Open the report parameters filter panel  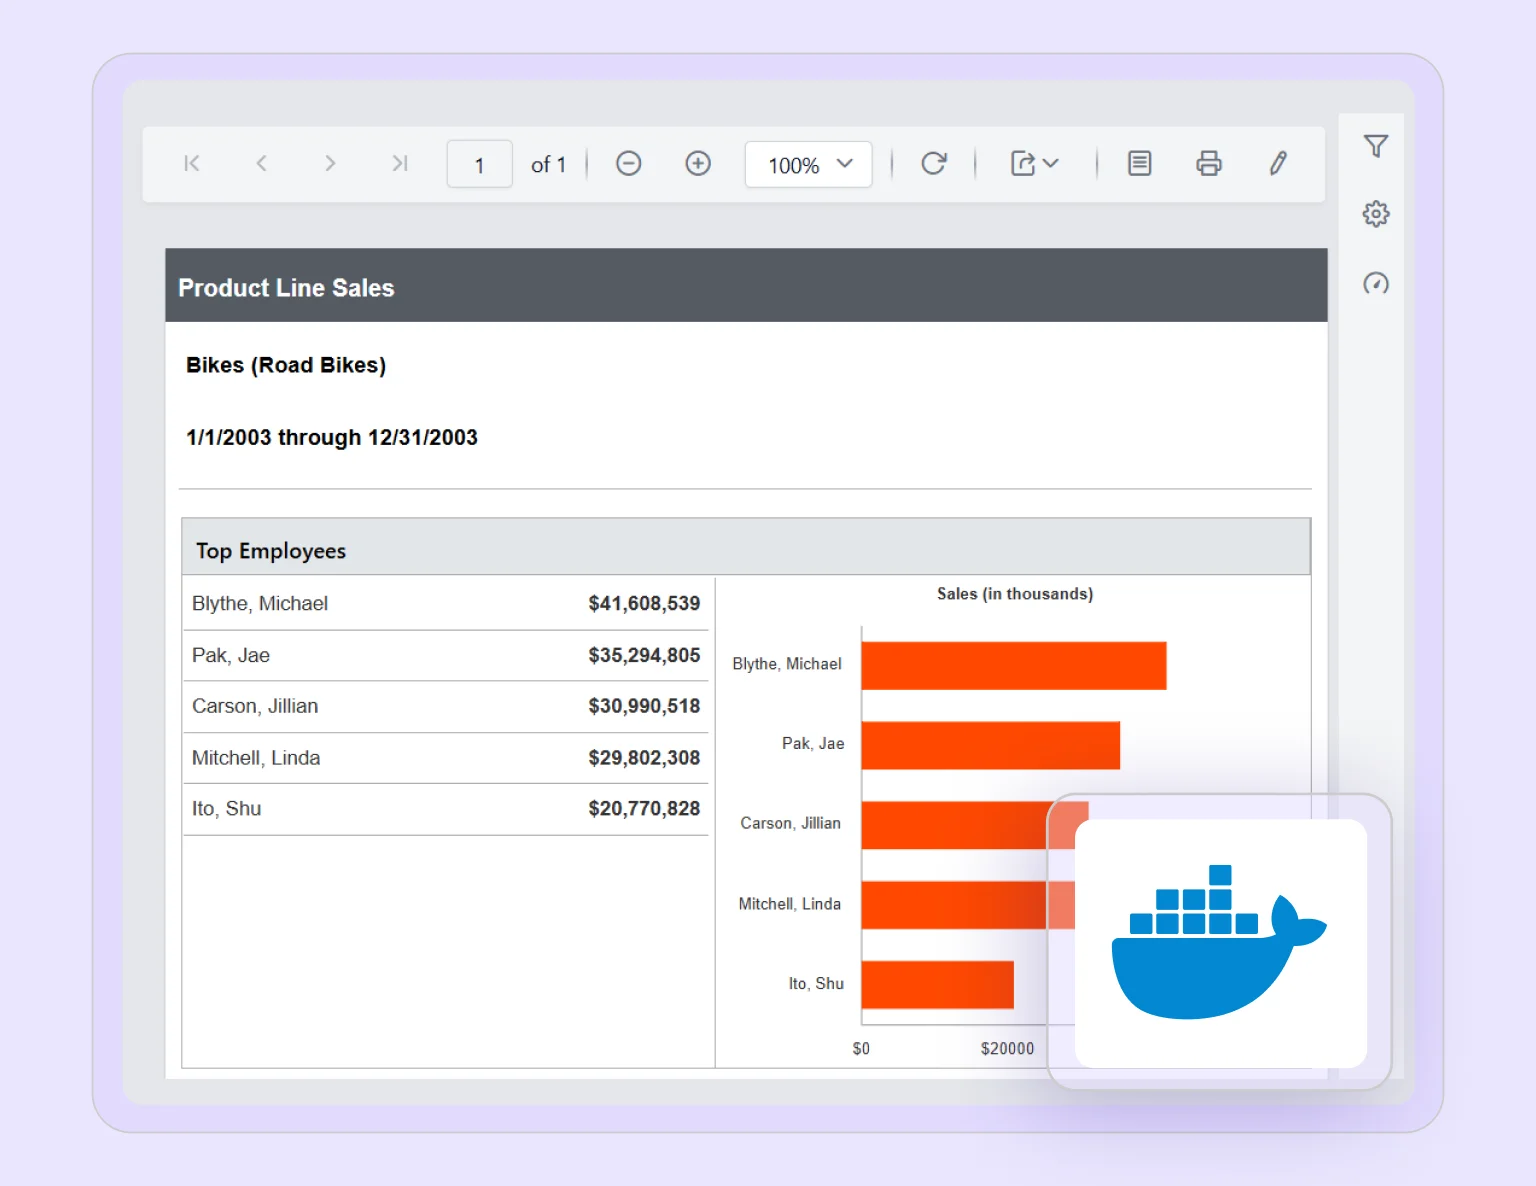(1376, 146)
